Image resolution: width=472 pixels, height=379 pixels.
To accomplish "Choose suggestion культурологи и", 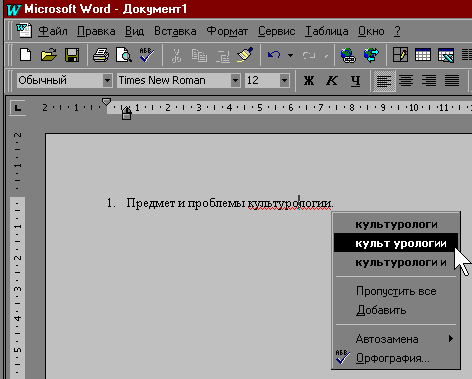I will point(396,262).
